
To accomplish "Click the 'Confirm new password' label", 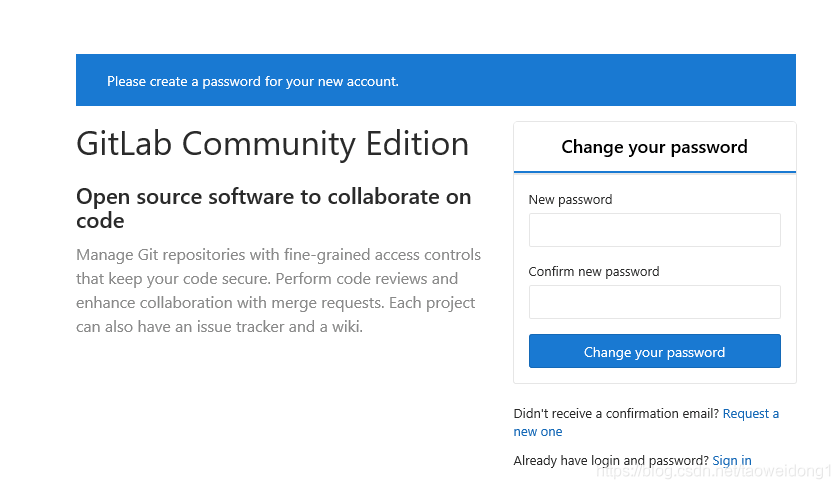I will coord(594,272).
